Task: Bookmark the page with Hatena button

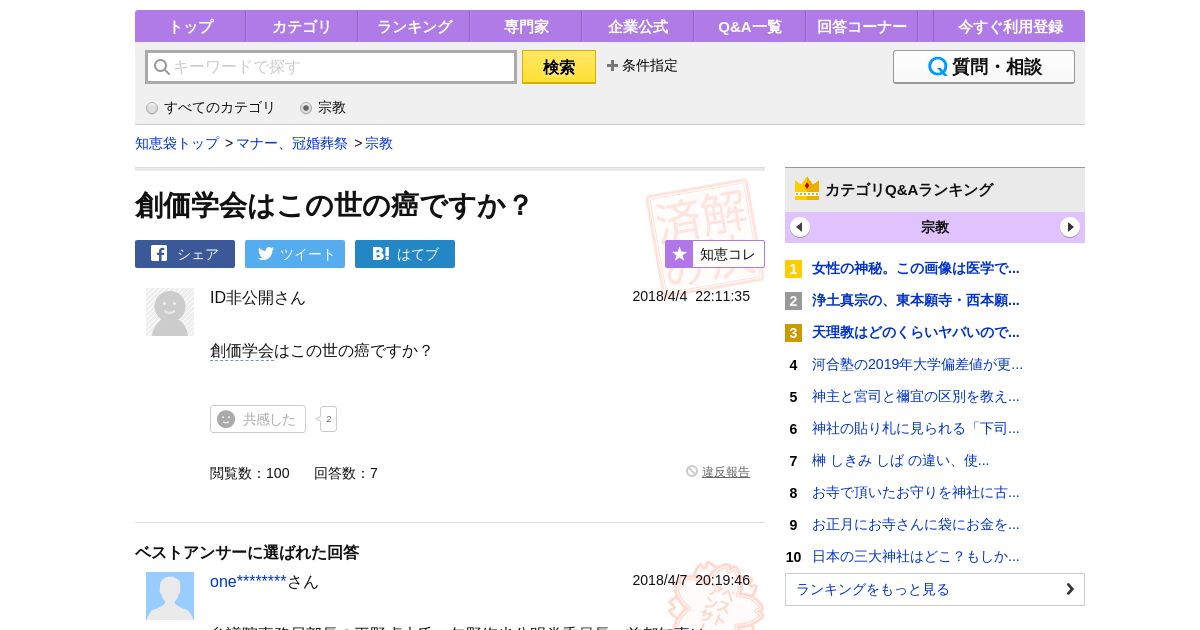Action: tap(405, 254)
